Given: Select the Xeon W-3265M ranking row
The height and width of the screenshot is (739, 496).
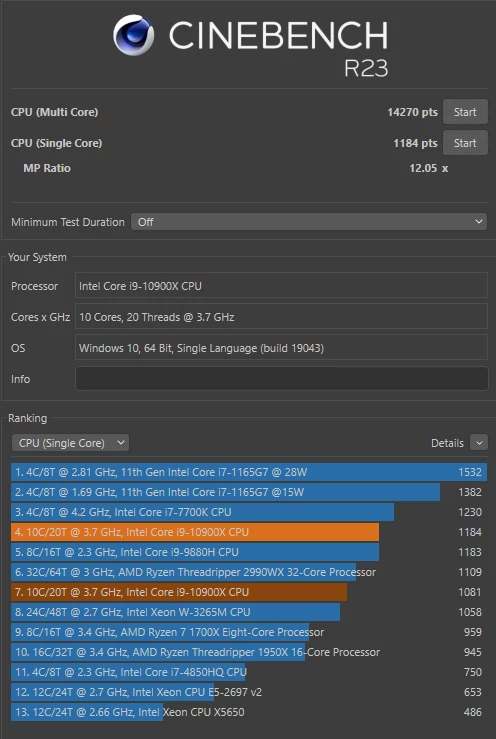Looking at the screenshot, I should [x=249, y=612].
